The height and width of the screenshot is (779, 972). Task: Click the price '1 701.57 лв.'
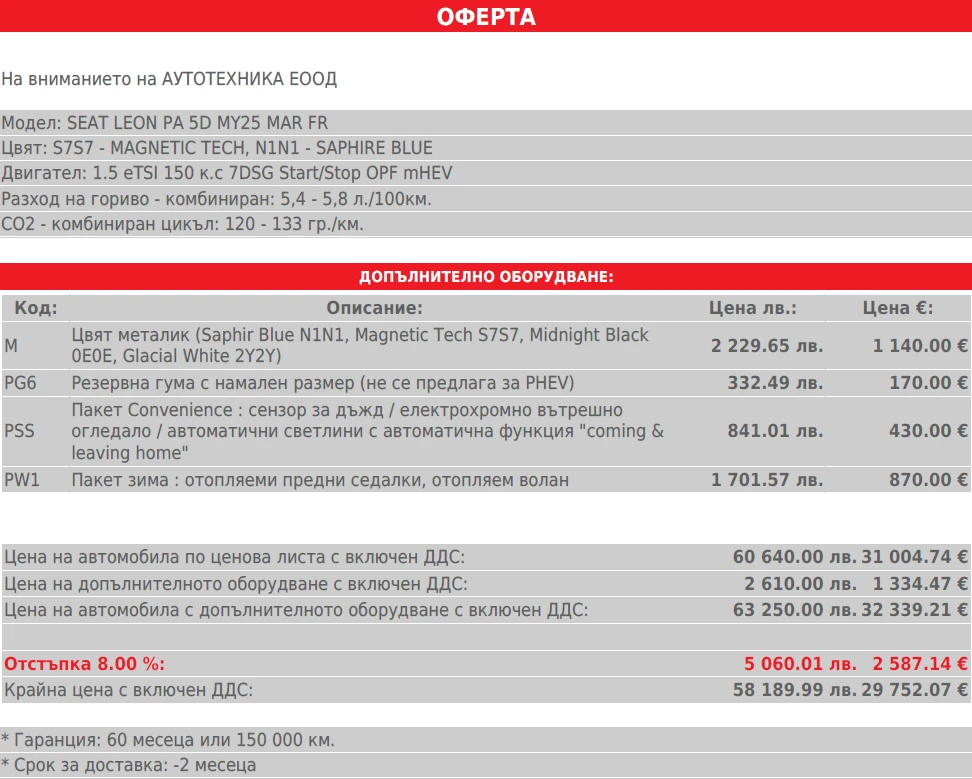(767, 480)
